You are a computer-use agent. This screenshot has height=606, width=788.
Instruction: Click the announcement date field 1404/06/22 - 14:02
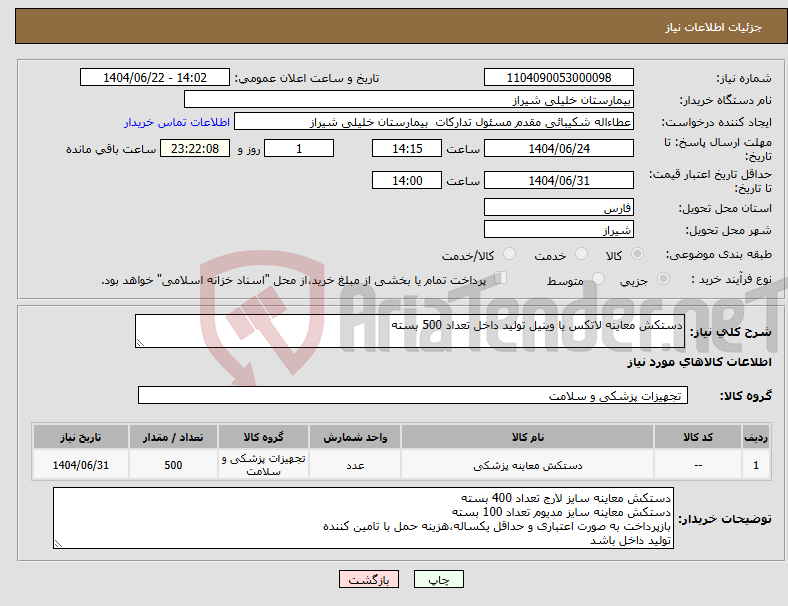tap(155, 78)
